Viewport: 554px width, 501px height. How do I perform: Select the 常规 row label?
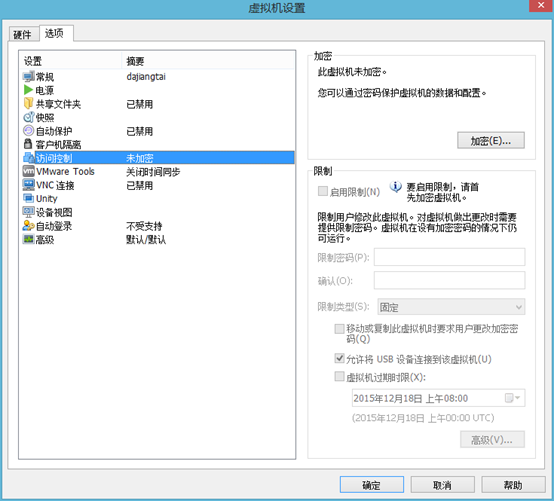pos(45,77)
